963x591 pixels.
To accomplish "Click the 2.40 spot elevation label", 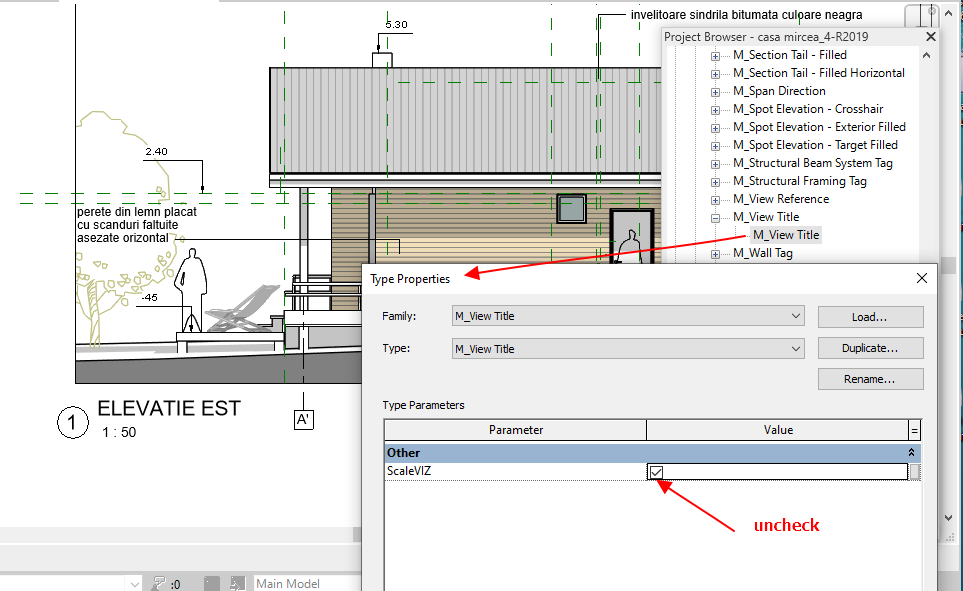I will [x=157, y=152].
